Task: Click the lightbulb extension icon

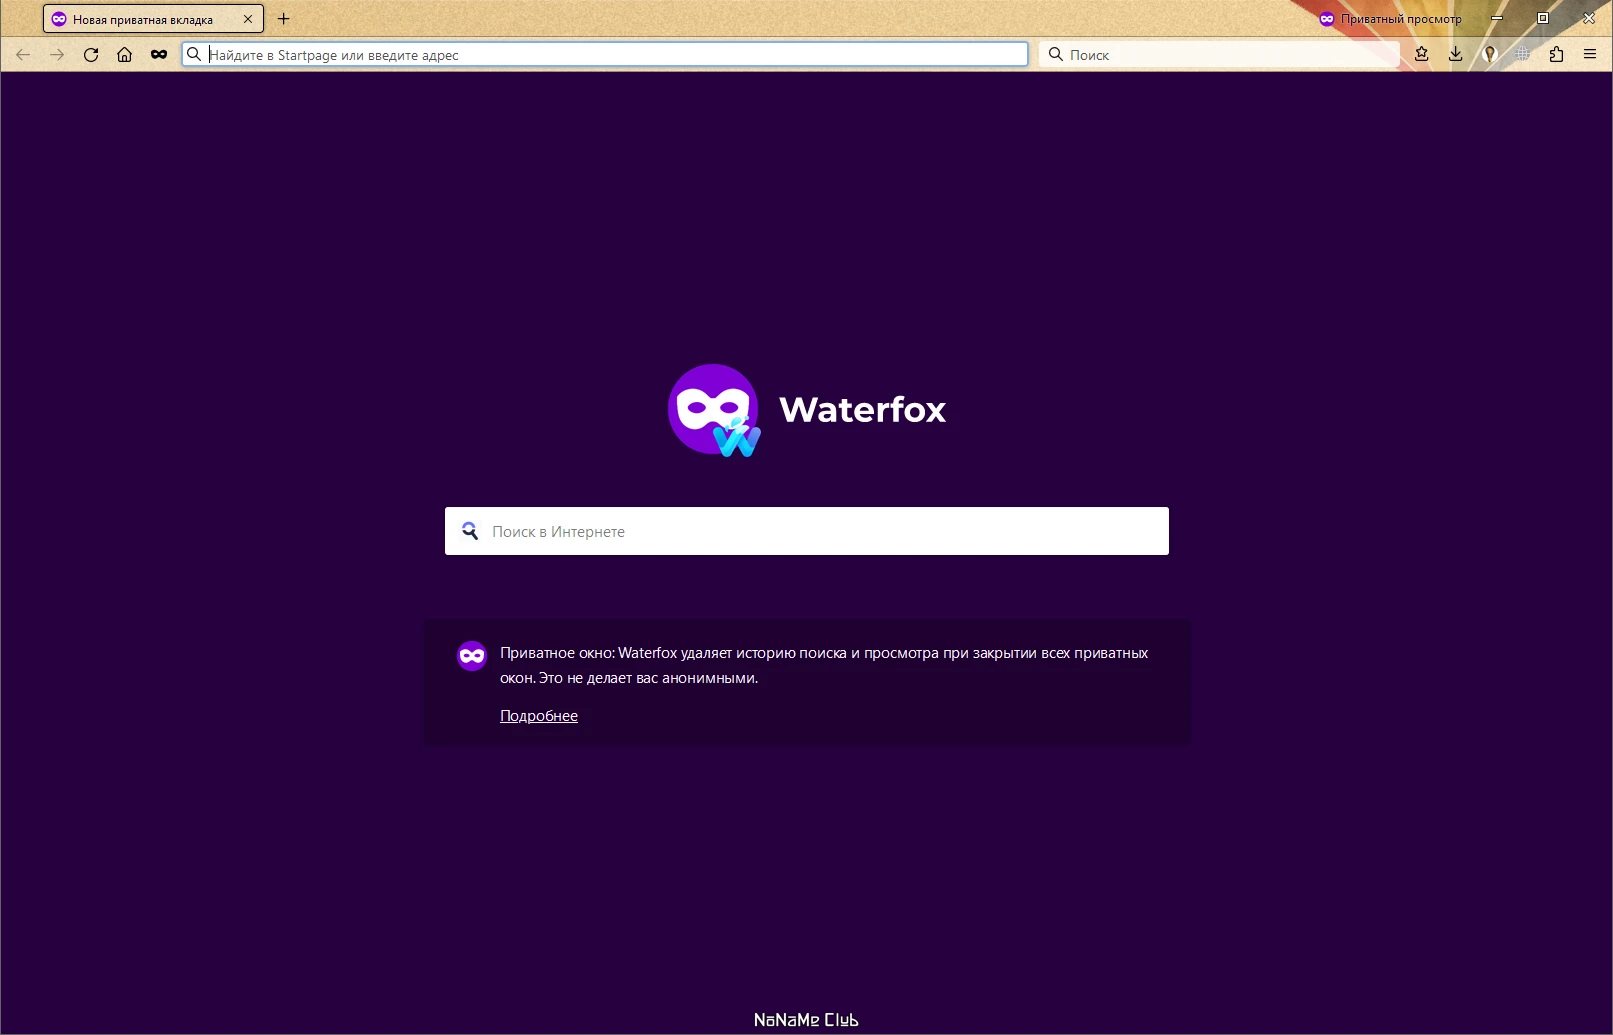Action: coord(1489,55)
